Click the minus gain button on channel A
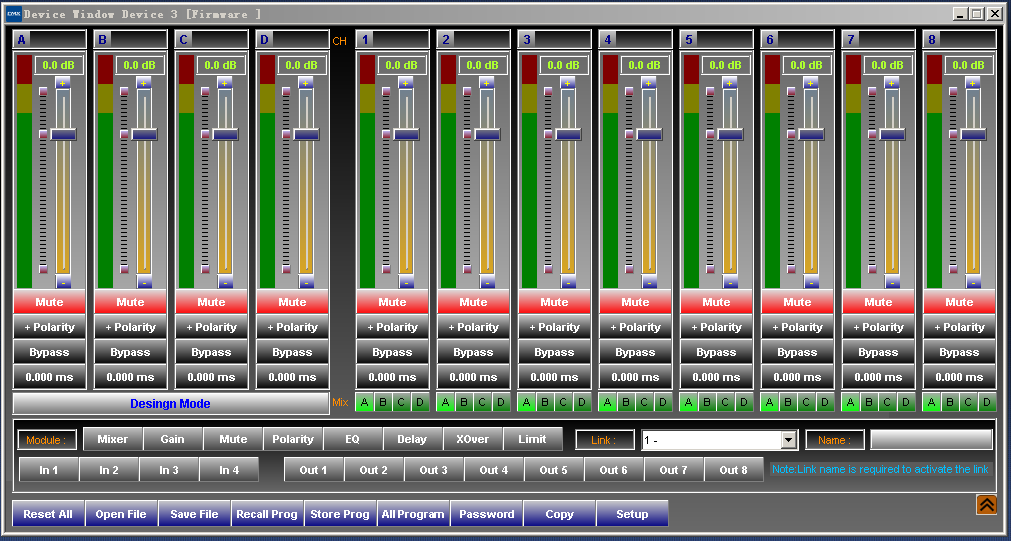Image resolution: width=1011 pixels, height=541 pixels. pos(63,282)
